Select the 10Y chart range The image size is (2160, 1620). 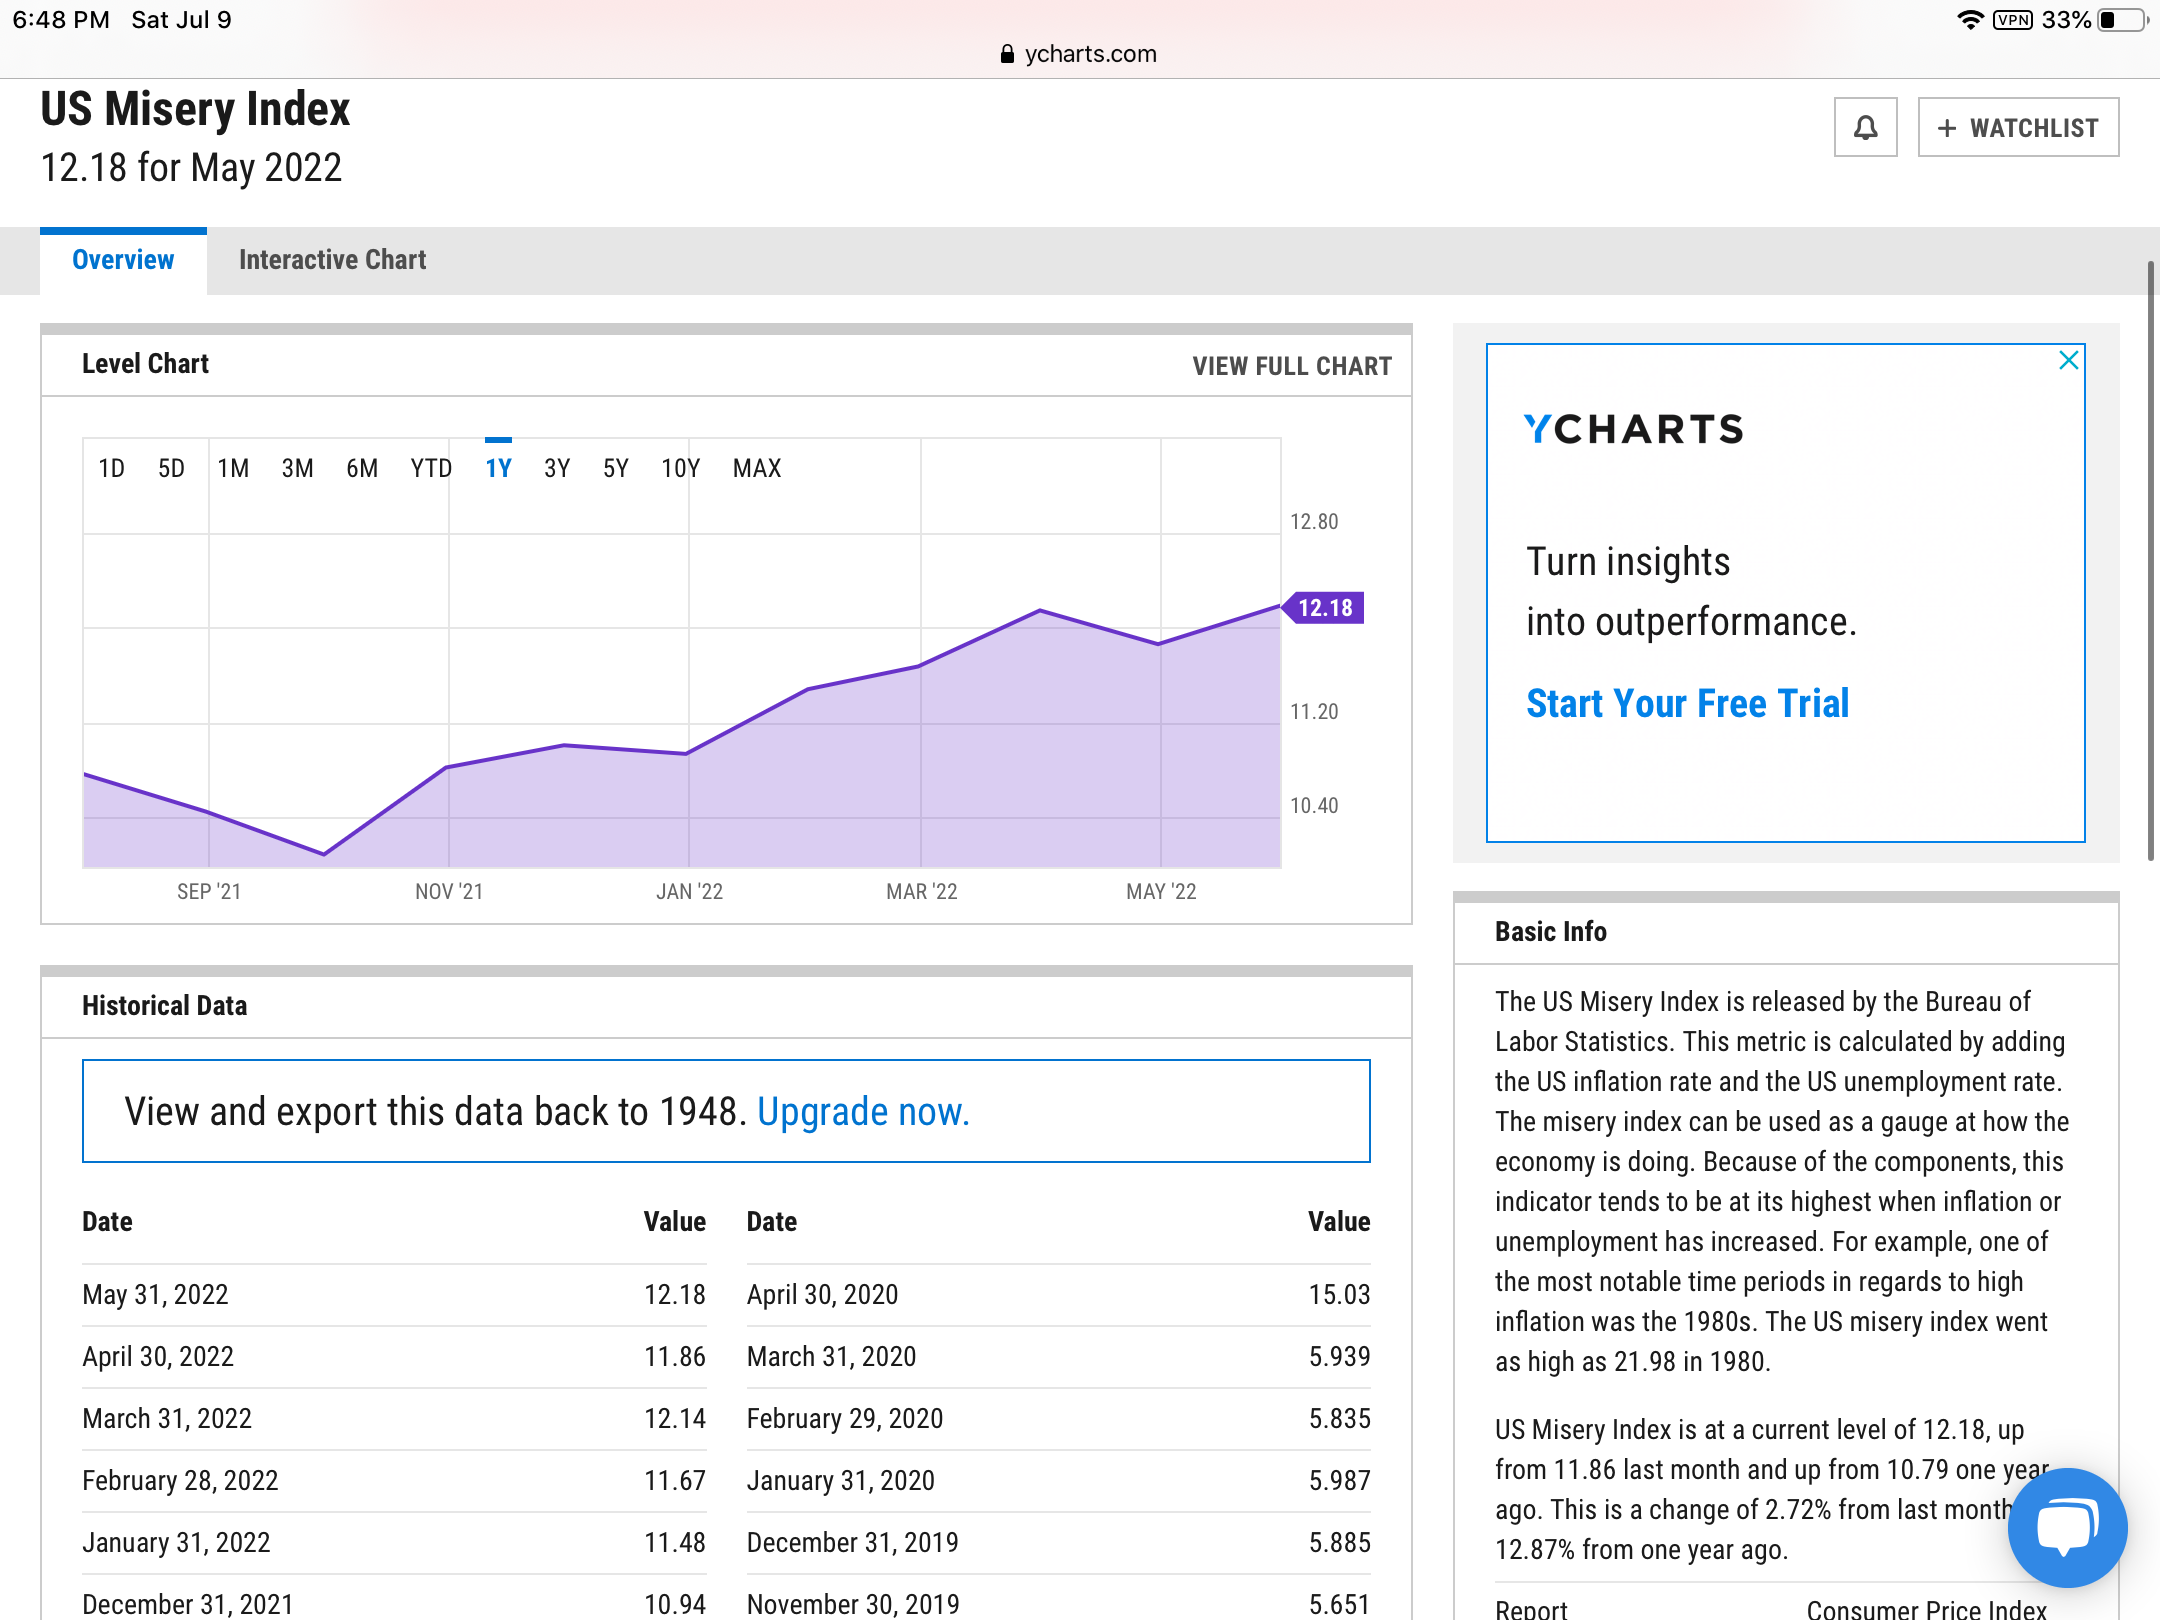pyautogui.click(x=680, y=468)
